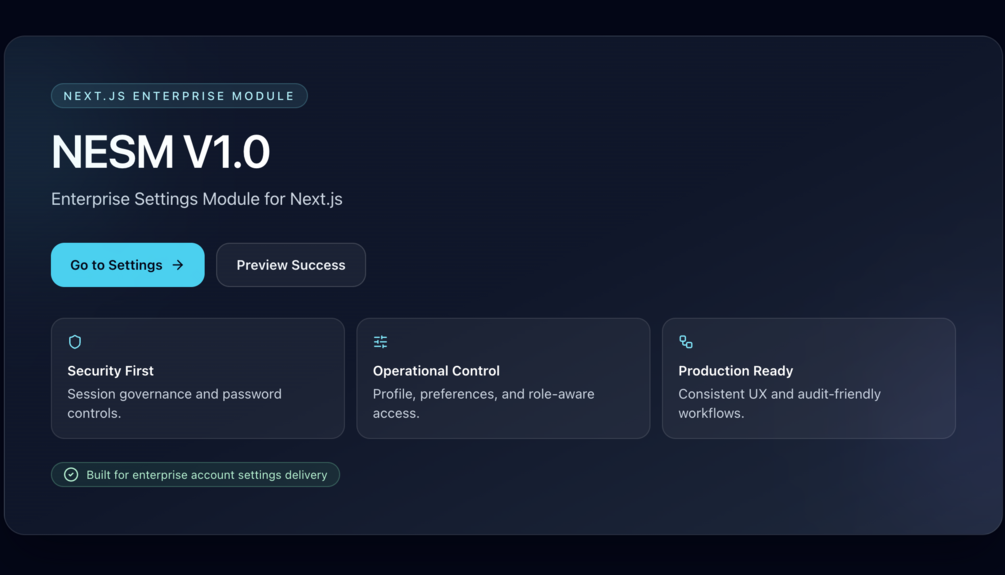1005x575 pixels.
Task: Click the workflow icon in Production Ready card
Action: (x=686, y=342)
